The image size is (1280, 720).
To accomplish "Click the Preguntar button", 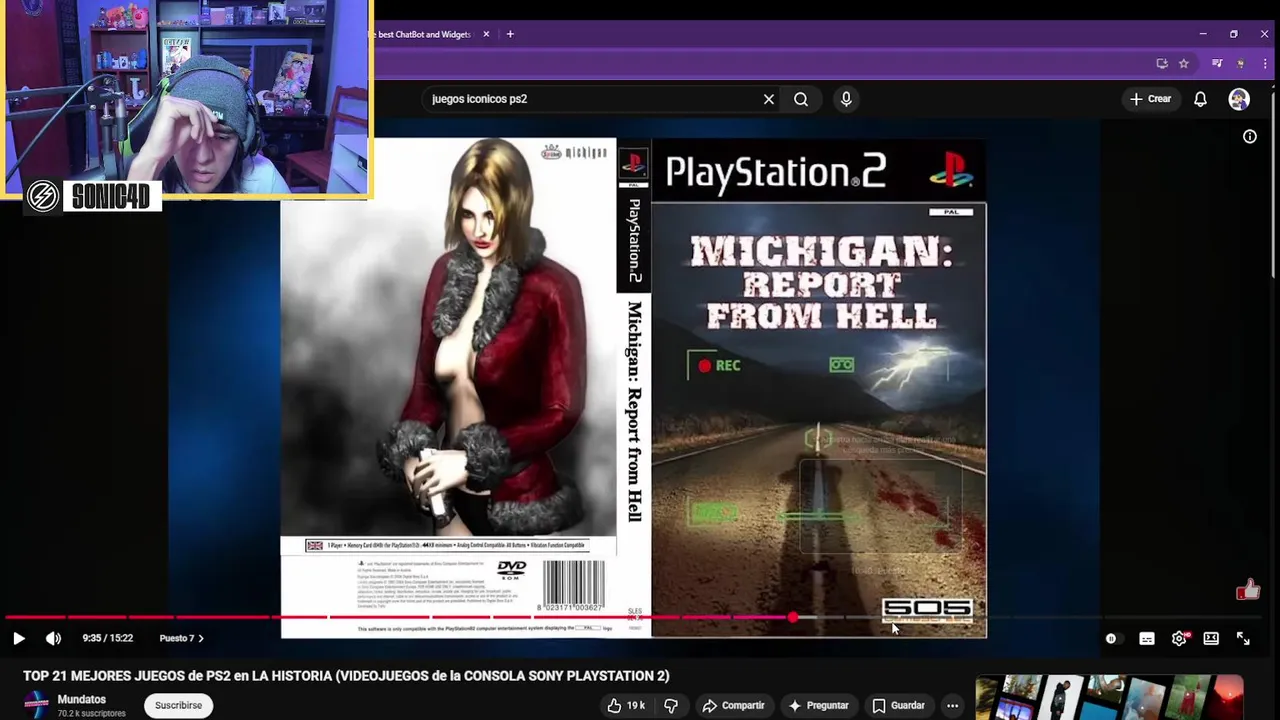I will pyautogui.click(x=818, y=705).
